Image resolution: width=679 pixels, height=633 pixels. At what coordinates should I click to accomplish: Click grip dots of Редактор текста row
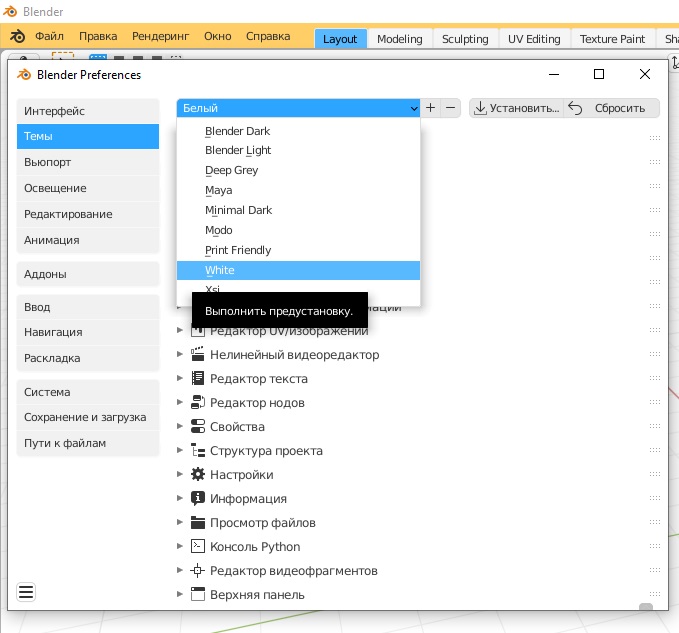point(655,378)
